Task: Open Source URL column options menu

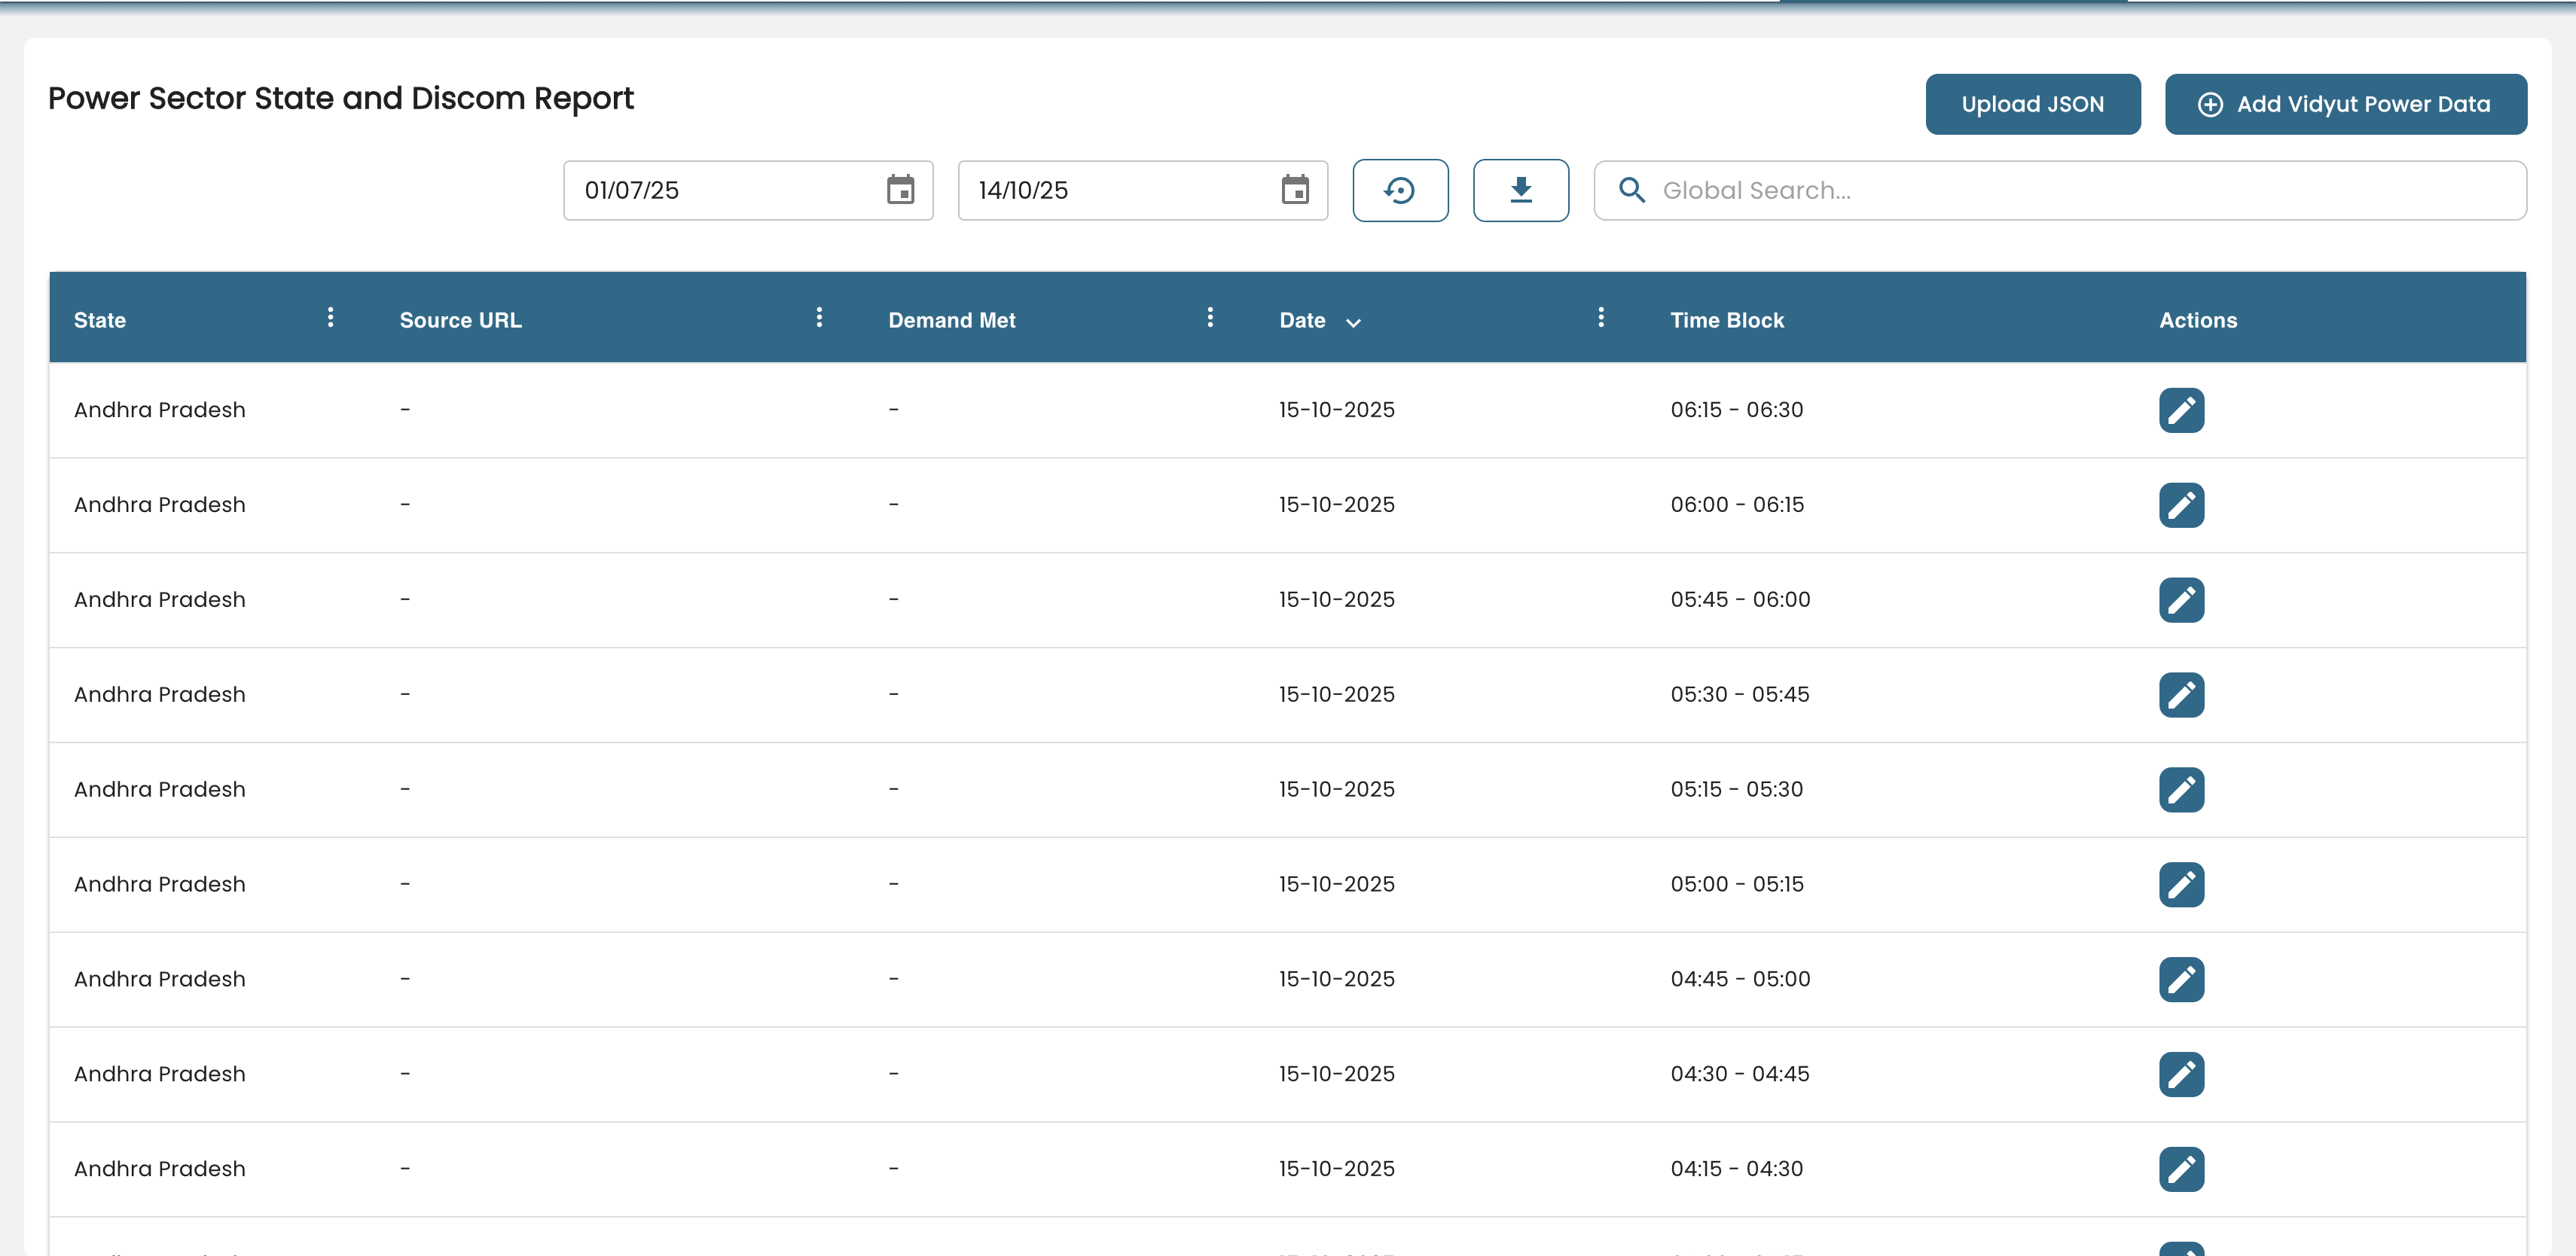Action: [x=819, y=317]
